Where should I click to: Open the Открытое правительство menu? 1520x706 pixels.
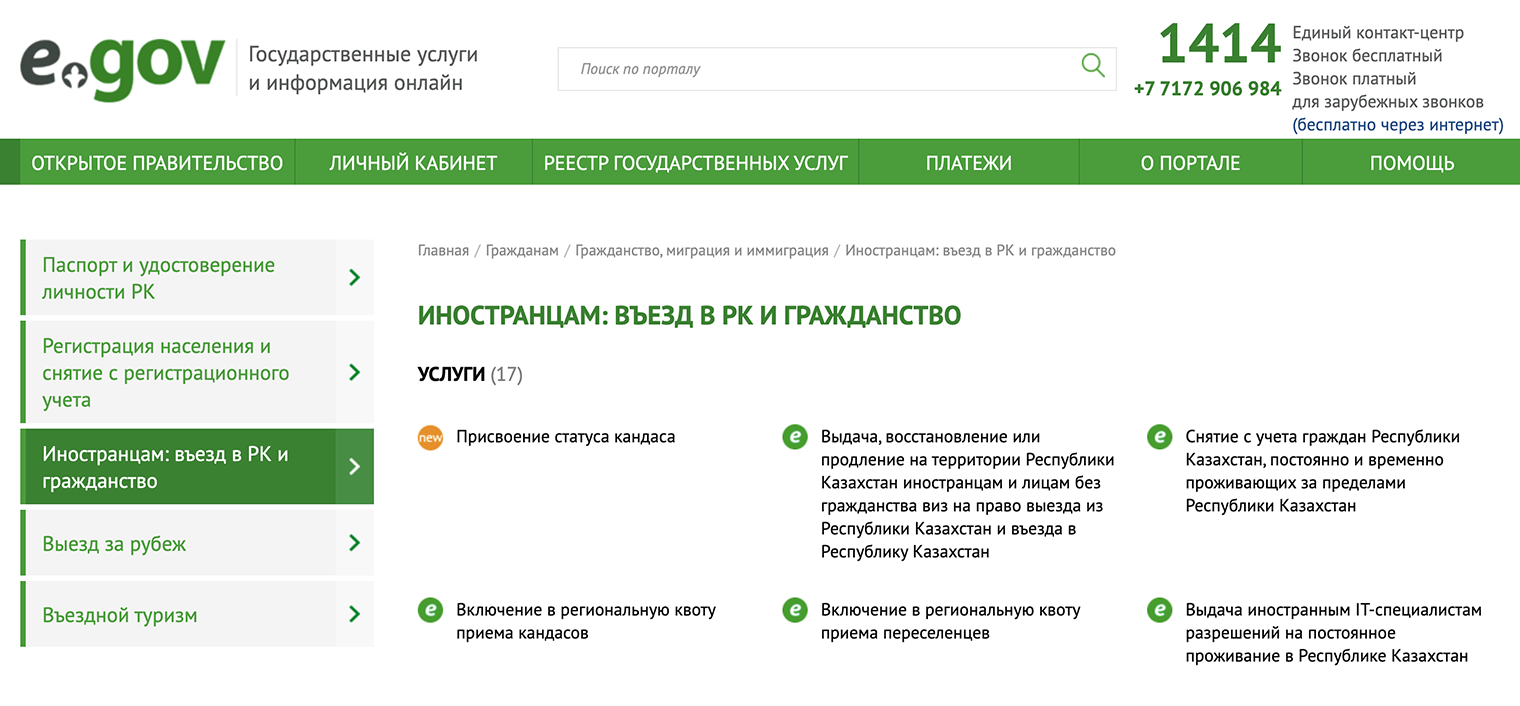pos(157,163)
